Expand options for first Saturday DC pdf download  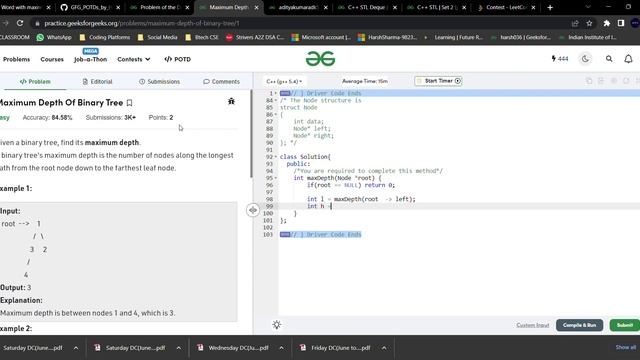[x=76, y=348]
